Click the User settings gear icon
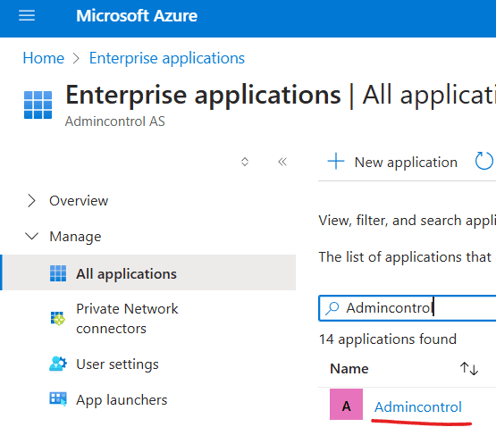The image size is (496, 427). click(58, 364)
